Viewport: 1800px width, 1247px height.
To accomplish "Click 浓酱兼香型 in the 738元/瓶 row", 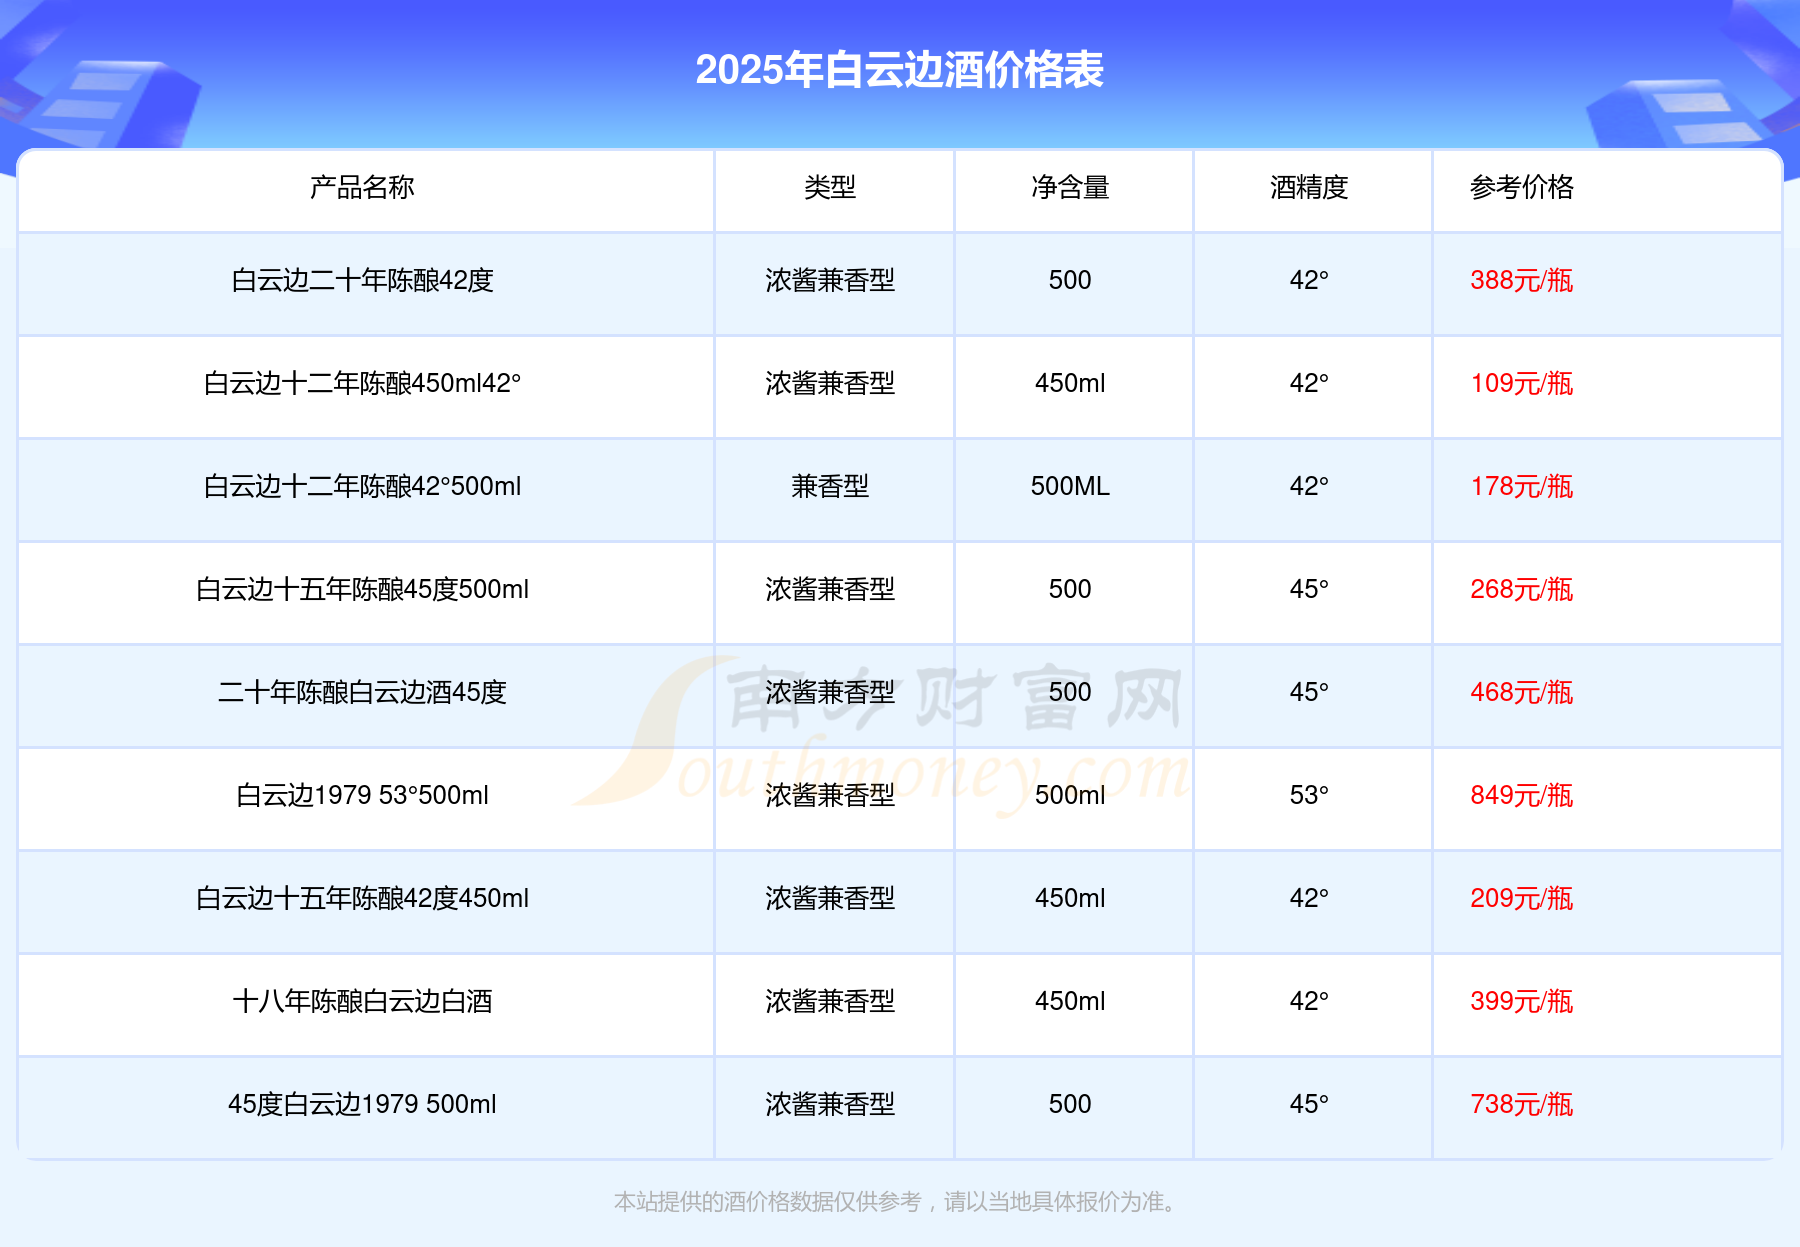I will 830,1104.
